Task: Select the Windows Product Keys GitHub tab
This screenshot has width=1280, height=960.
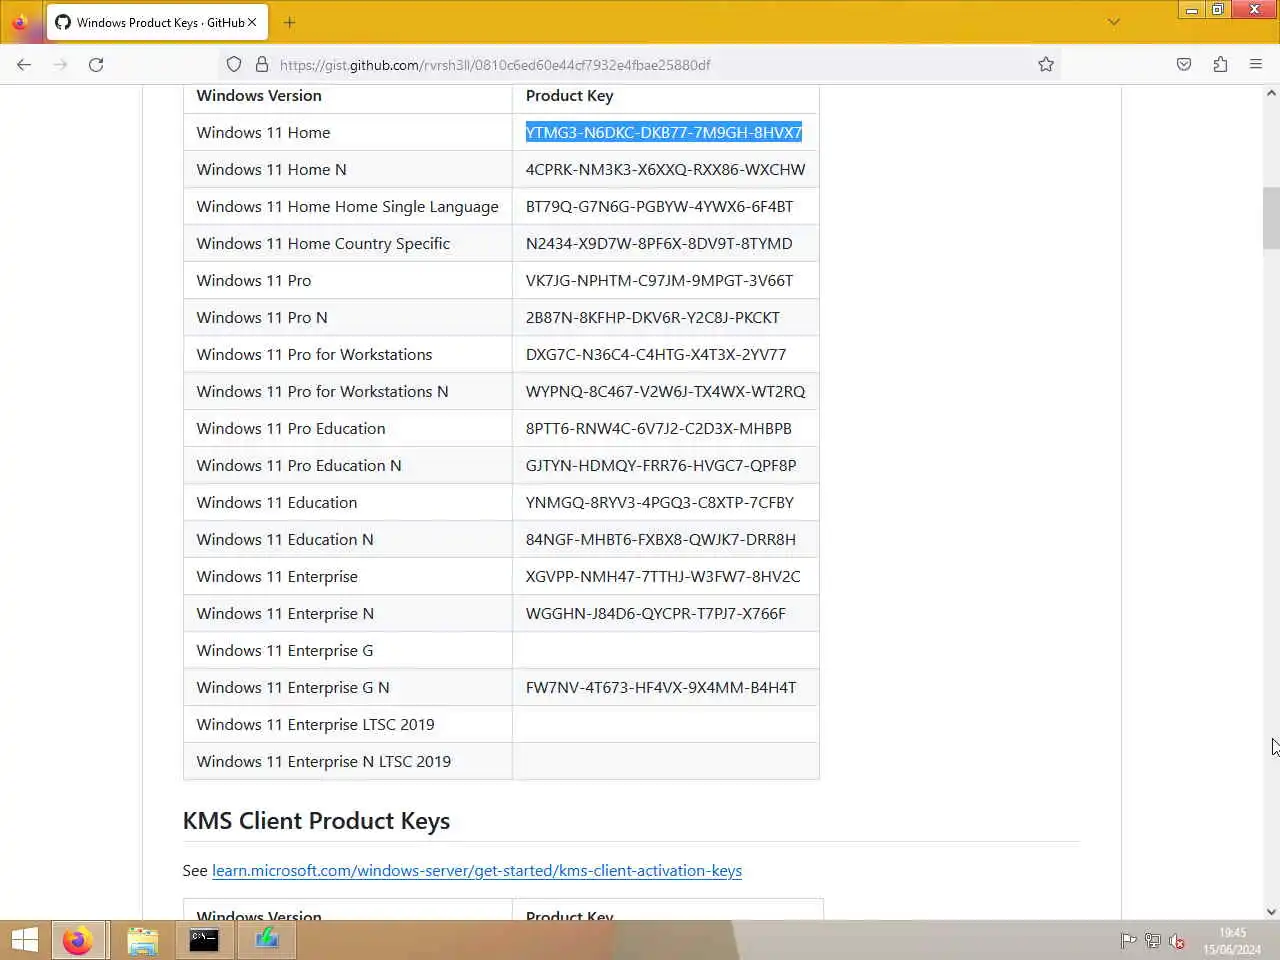Action: pyautogui.click(x=157, y=22)
